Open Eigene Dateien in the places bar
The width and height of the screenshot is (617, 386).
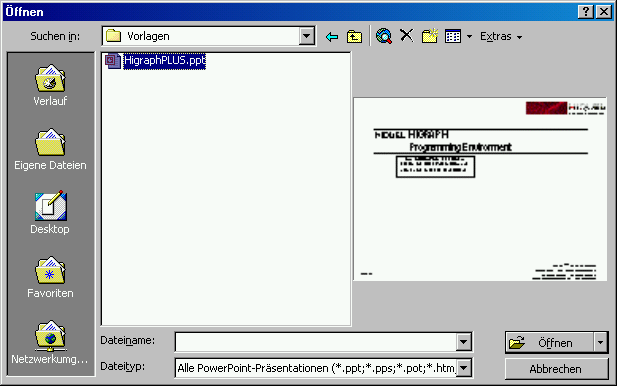coord(50,150)
